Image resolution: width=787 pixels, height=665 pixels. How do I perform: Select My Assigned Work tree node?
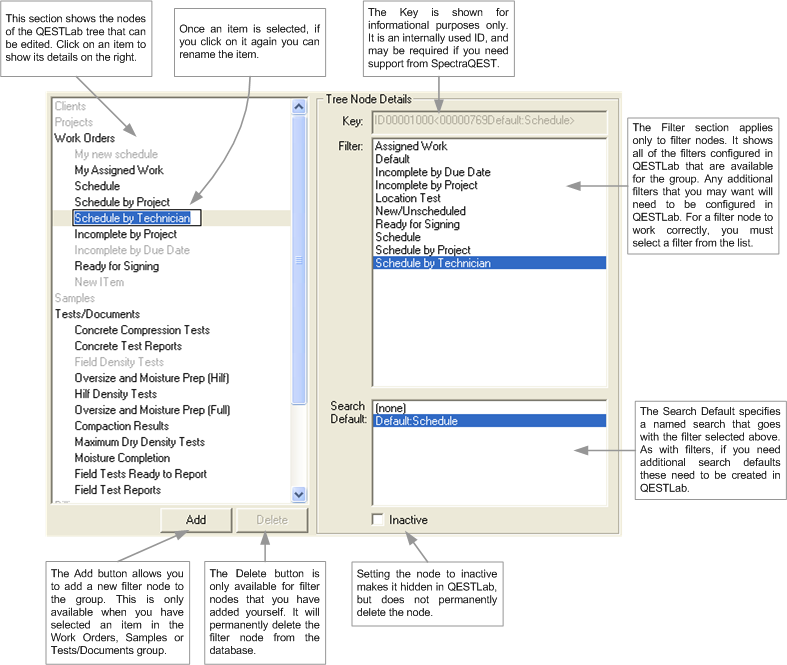click(x=118, y=170)
